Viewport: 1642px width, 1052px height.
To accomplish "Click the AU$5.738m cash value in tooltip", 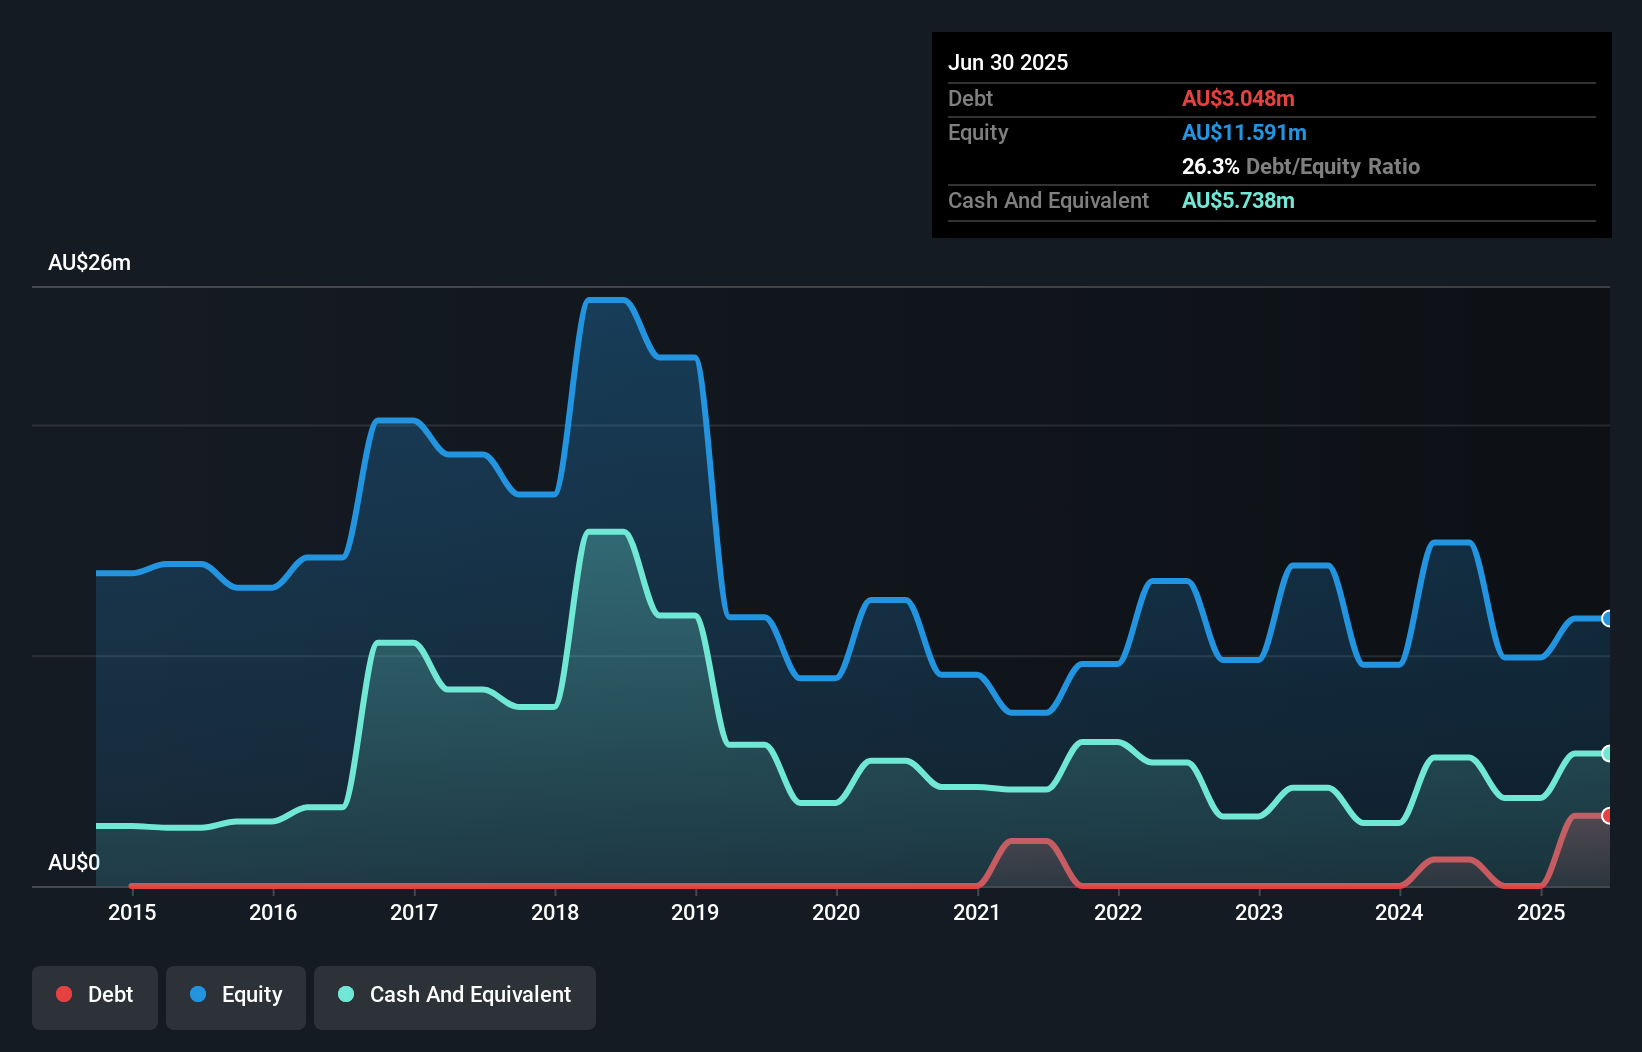I will pos(1238,201).
